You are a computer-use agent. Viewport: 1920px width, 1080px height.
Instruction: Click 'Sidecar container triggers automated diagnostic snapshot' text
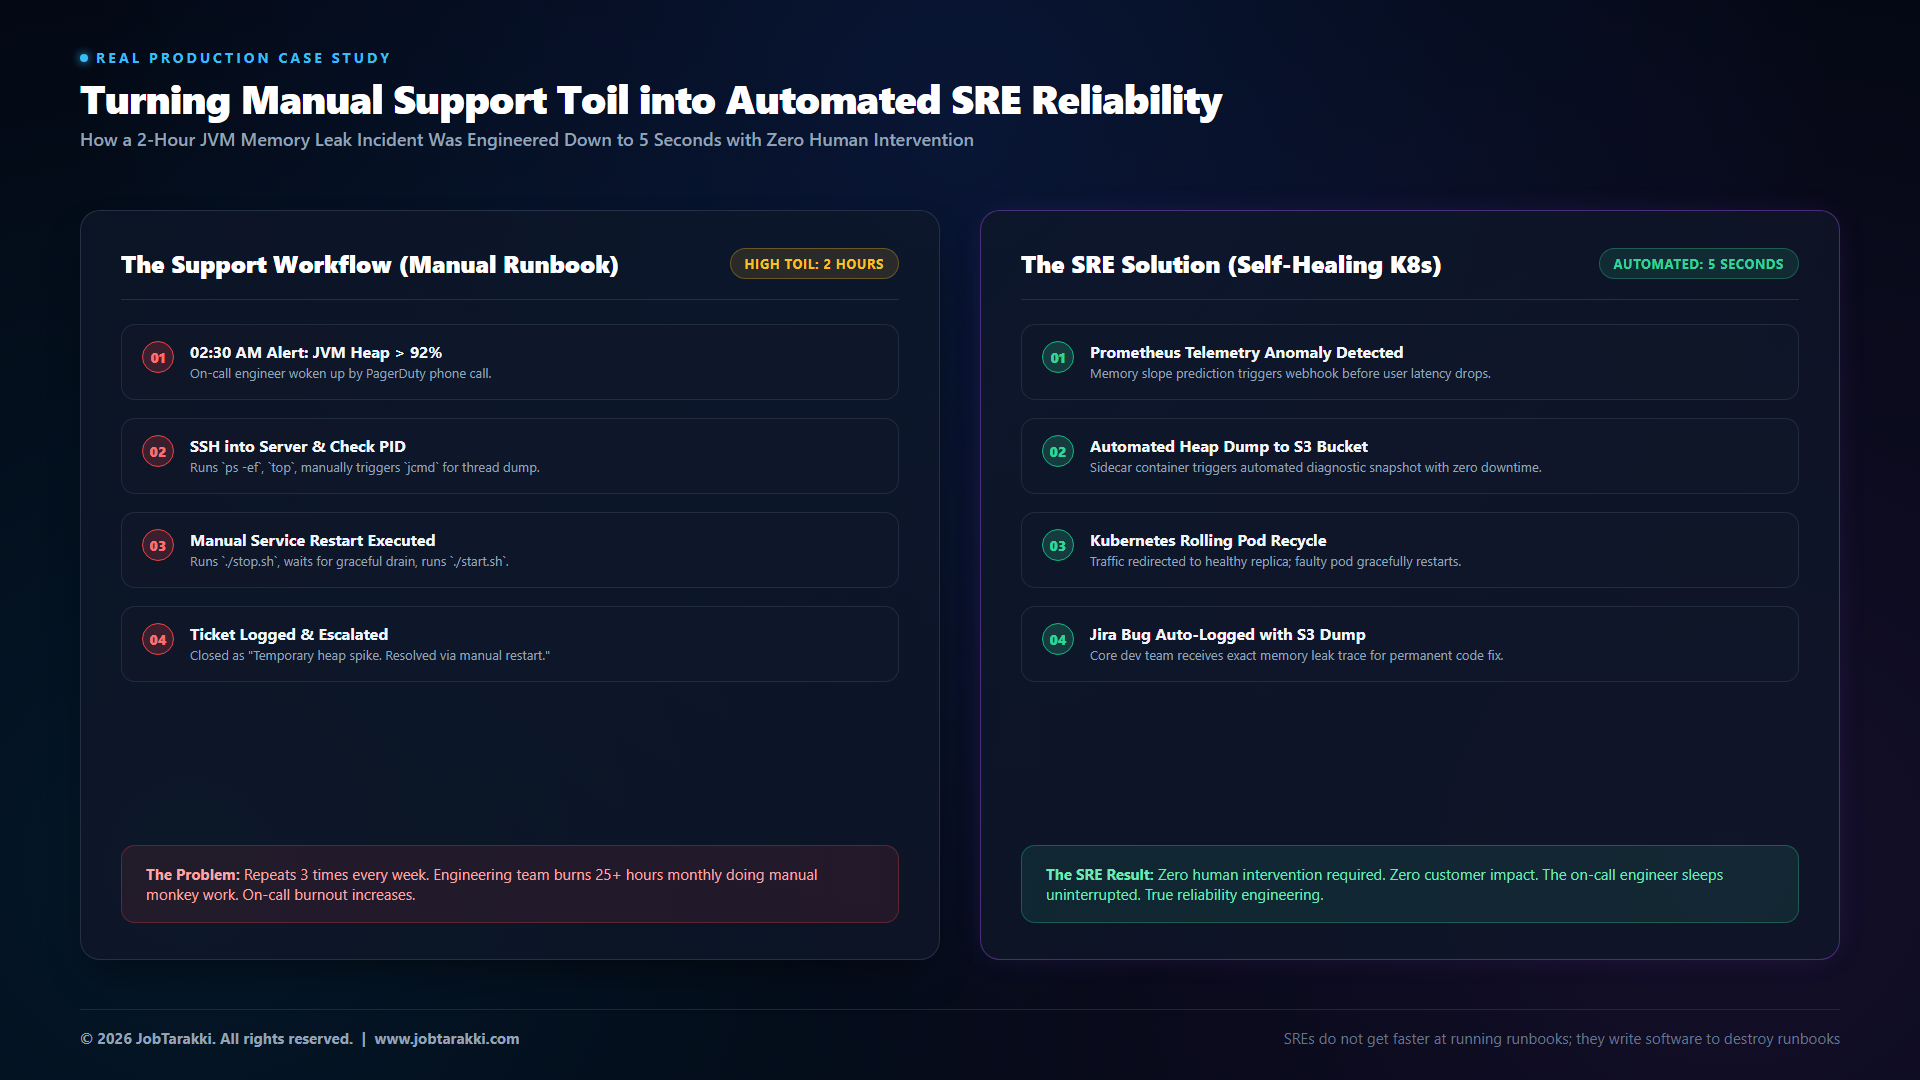tap(1316, 468)
